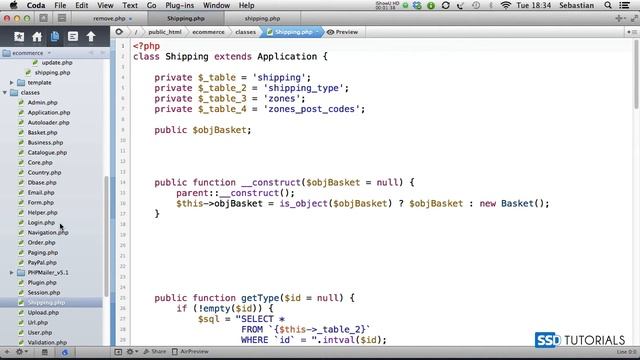Viewport: 640px width, 360px height.
Task: Click the classes breadcrumb
Action: click(245, 32)
